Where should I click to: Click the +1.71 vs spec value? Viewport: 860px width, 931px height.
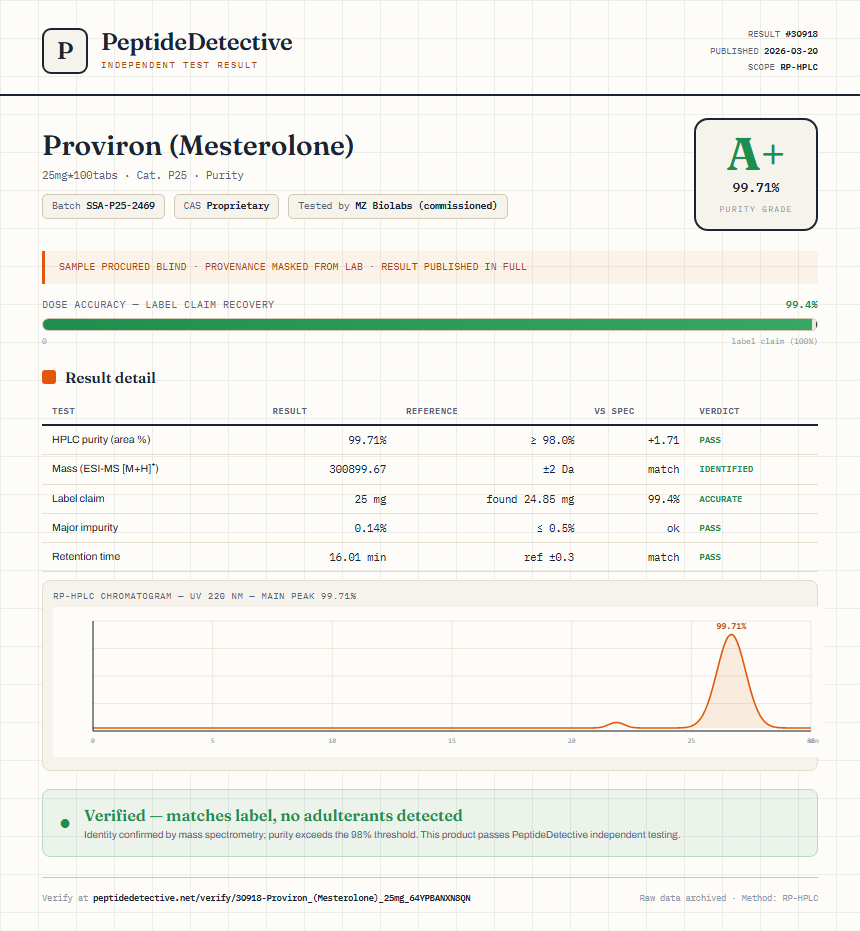tap(663, 440)
